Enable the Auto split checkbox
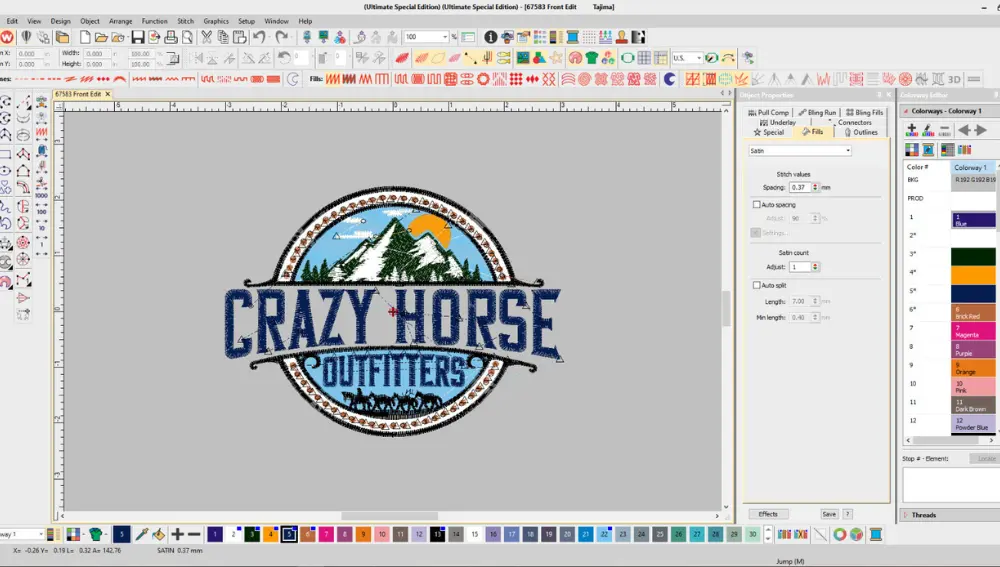 click(x=756, y=285)
